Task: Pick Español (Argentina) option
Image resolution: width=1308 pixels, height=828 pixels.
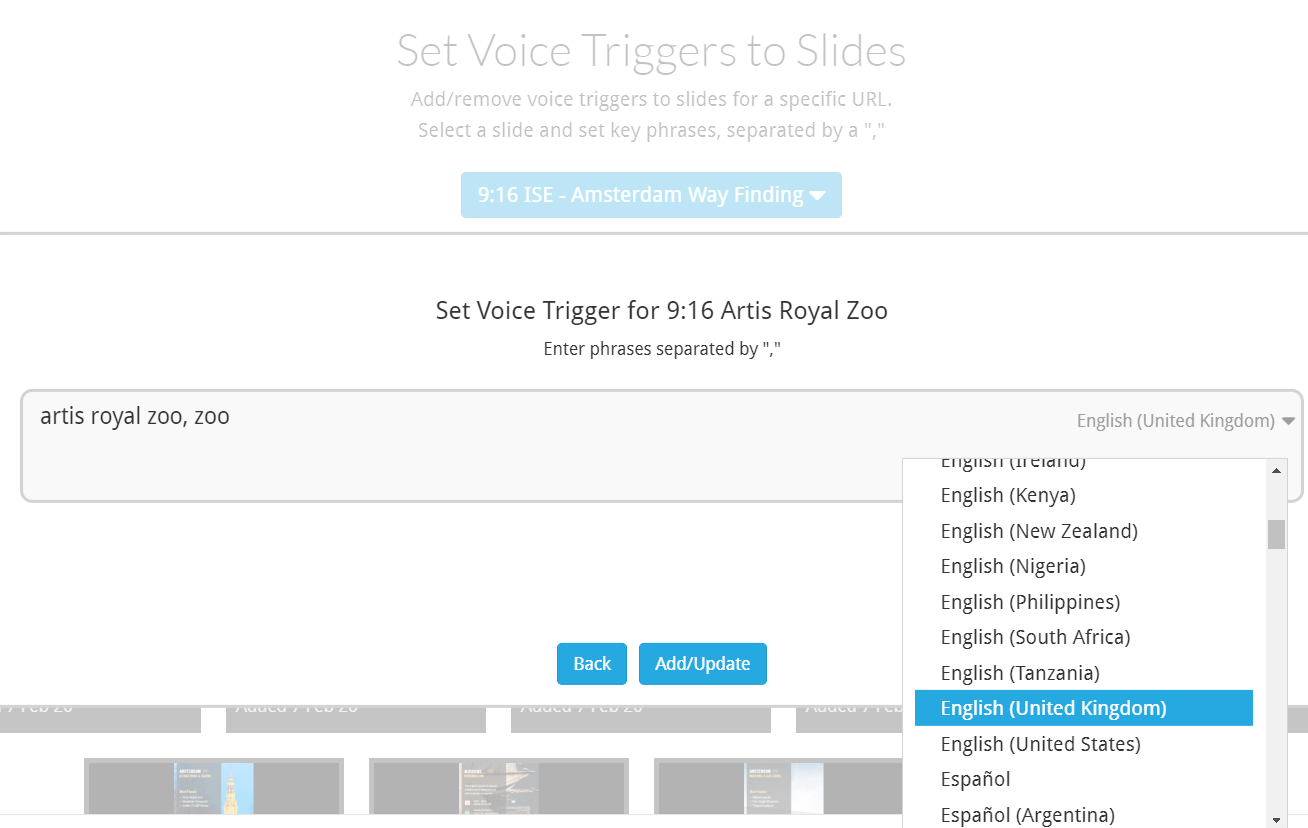Action: [1027, 815]
